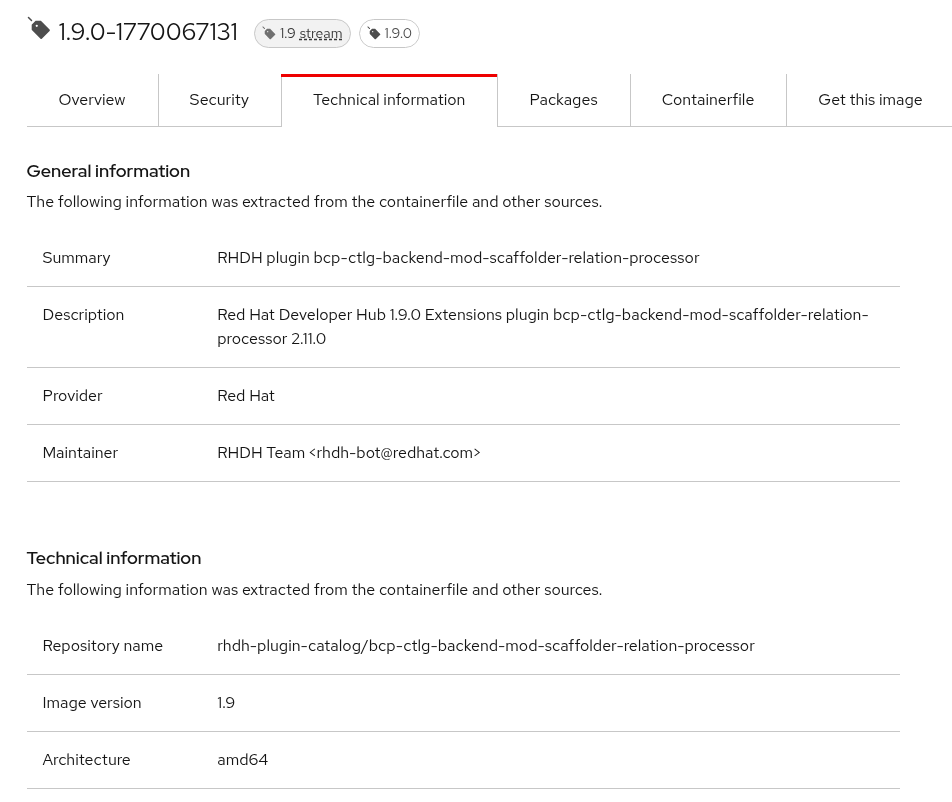Click the Technical information section heading
Screen dimensions: 952x802
point(114,558)
